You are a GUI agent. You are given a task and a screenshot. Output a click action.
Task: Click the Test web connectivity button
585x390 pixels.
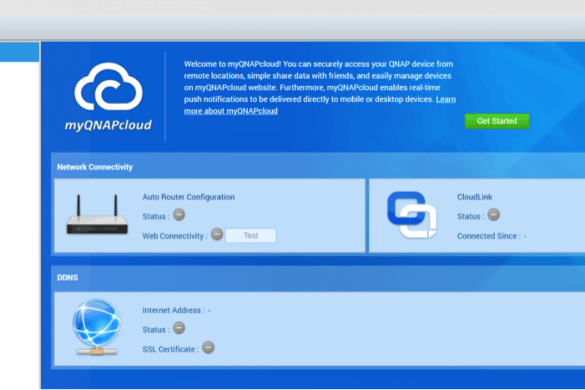(x=251, y=235)
